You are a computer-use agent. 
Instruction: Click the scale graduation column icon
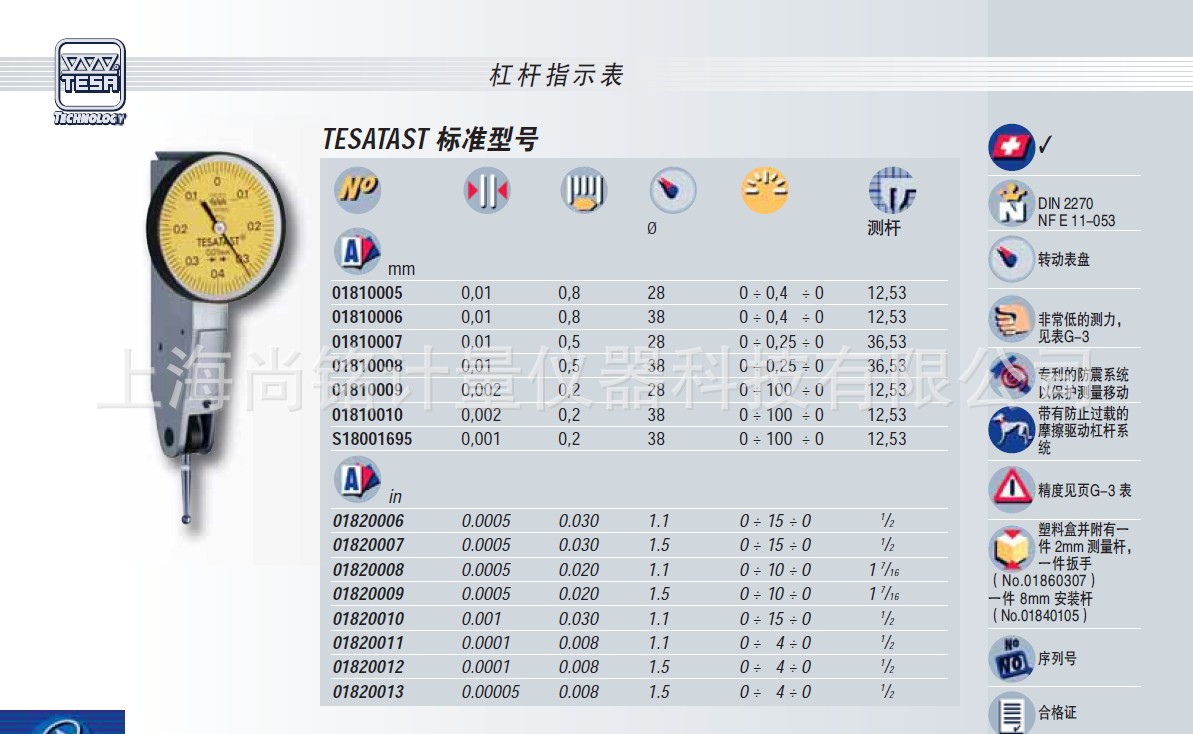click(x=584, y=190)
